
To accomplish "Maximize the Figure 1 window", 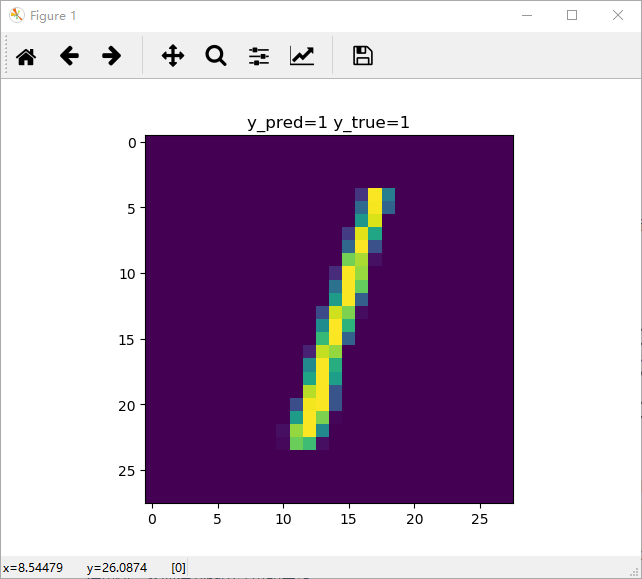I will coord(572,15).
